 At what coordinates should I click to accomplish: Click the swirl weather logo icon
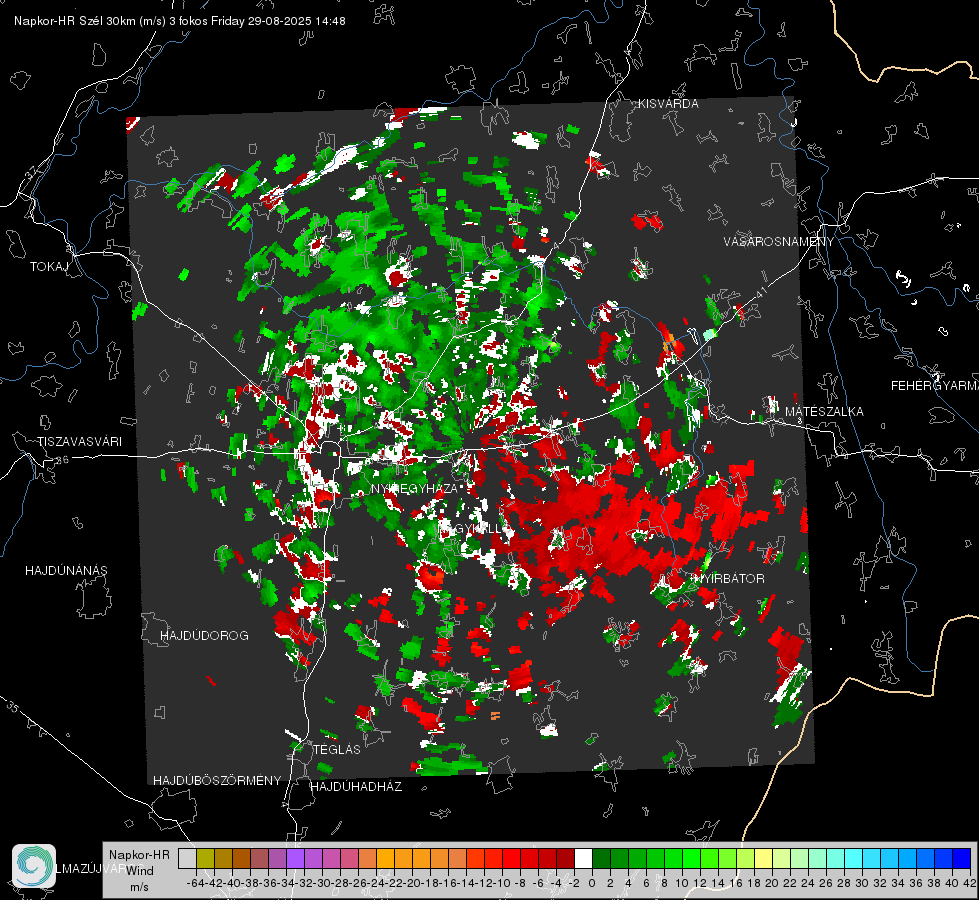pyautogui.click(x=34, y=866)
